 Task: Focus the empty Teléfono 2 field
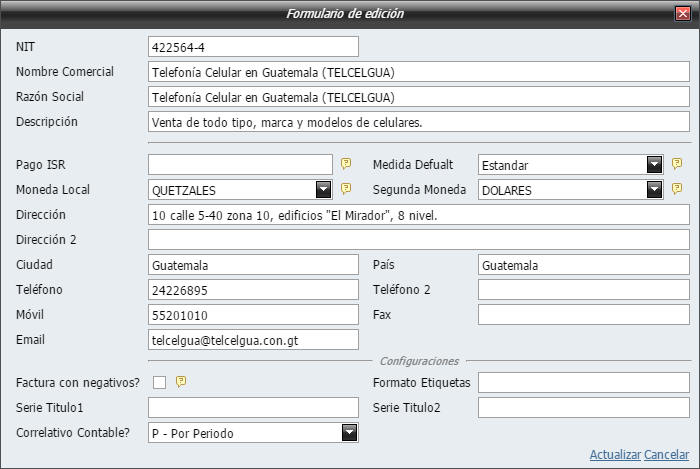coord(584,290)
